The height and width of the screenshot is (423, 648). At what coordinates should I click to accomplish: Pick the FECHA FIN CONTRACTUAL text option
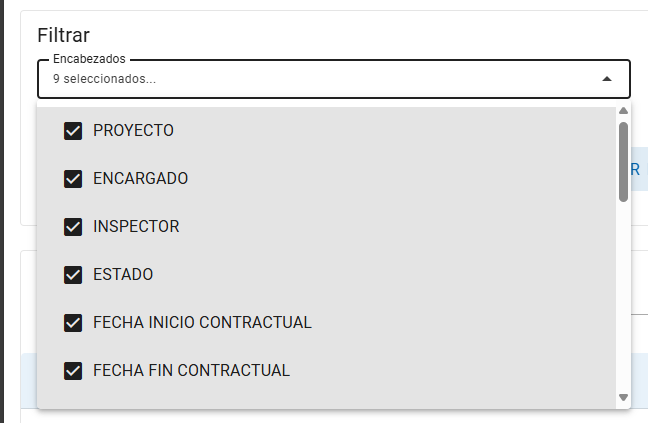pos(191,370)
